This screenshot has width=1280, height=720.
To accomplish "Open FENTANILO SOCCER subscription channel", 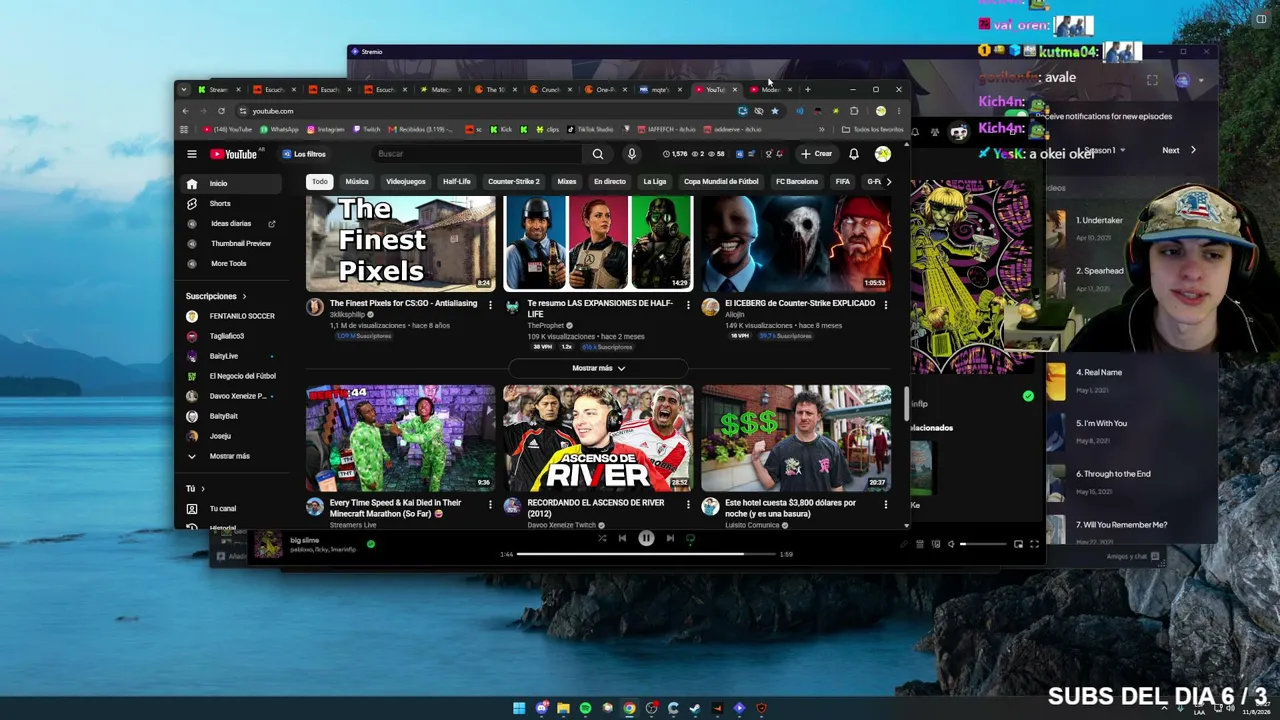I will [230, 316].
